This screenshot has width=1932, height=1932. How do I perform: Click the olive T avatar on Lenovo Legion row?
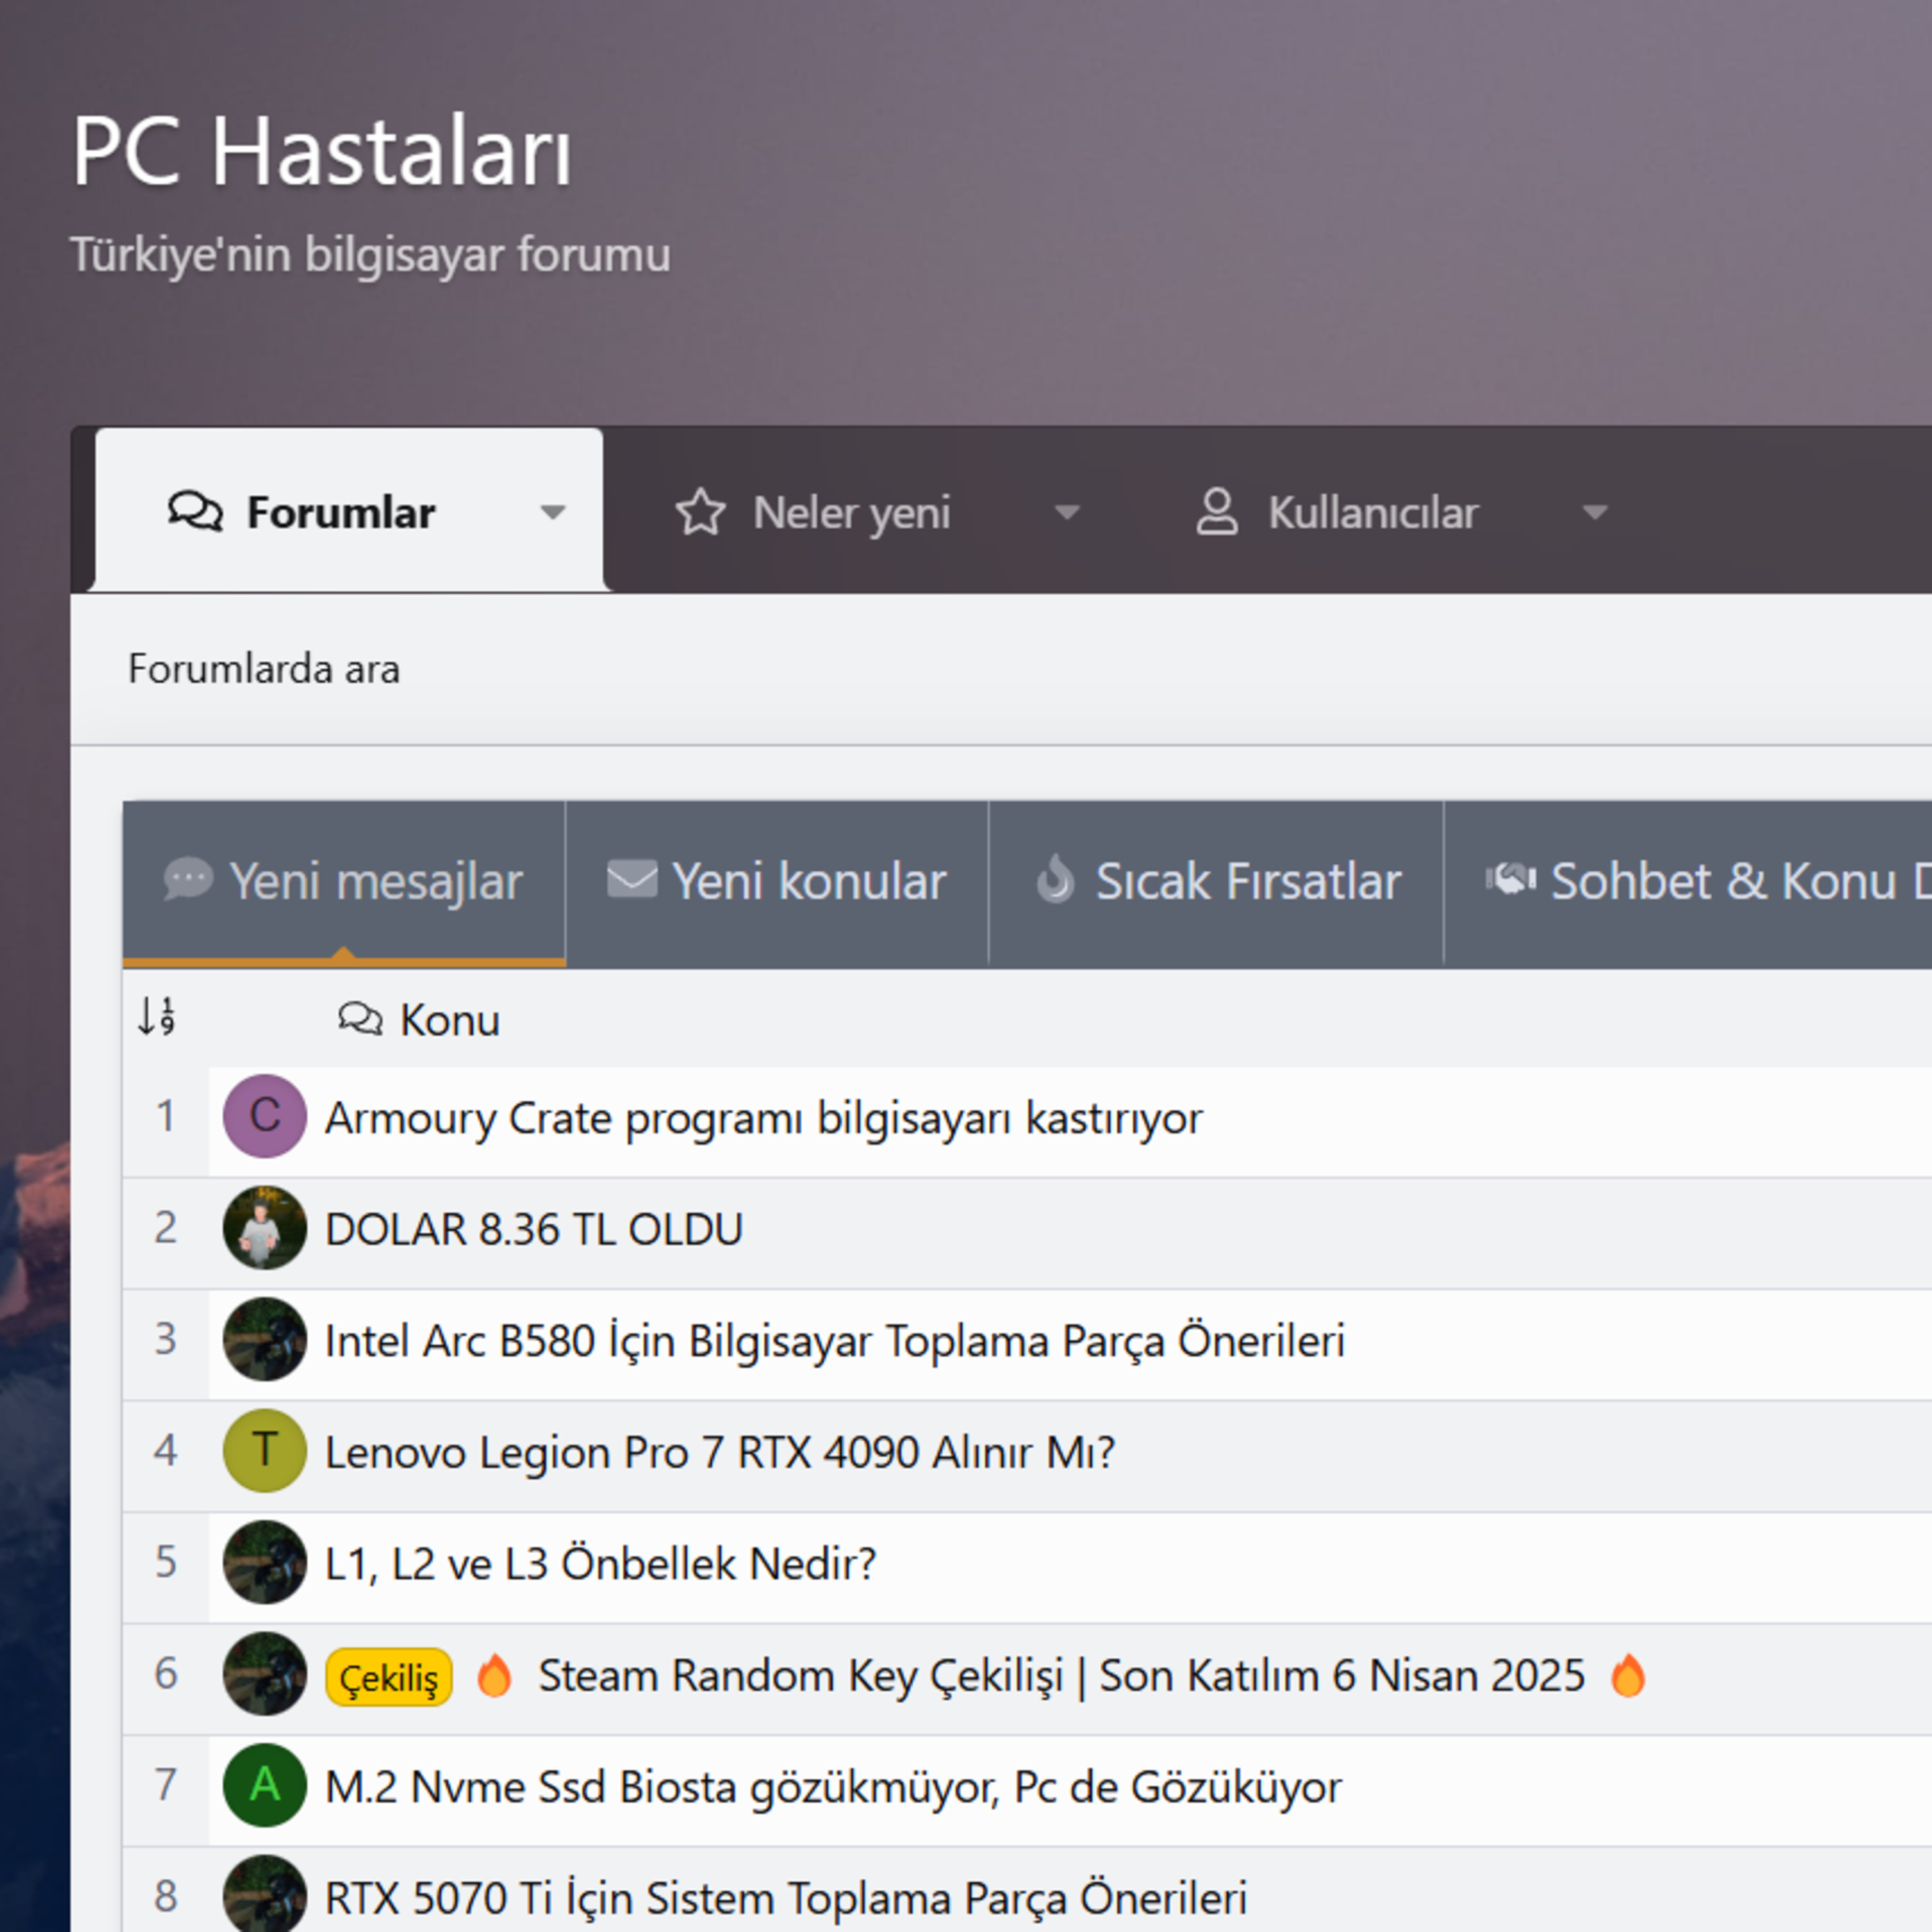264,1450
